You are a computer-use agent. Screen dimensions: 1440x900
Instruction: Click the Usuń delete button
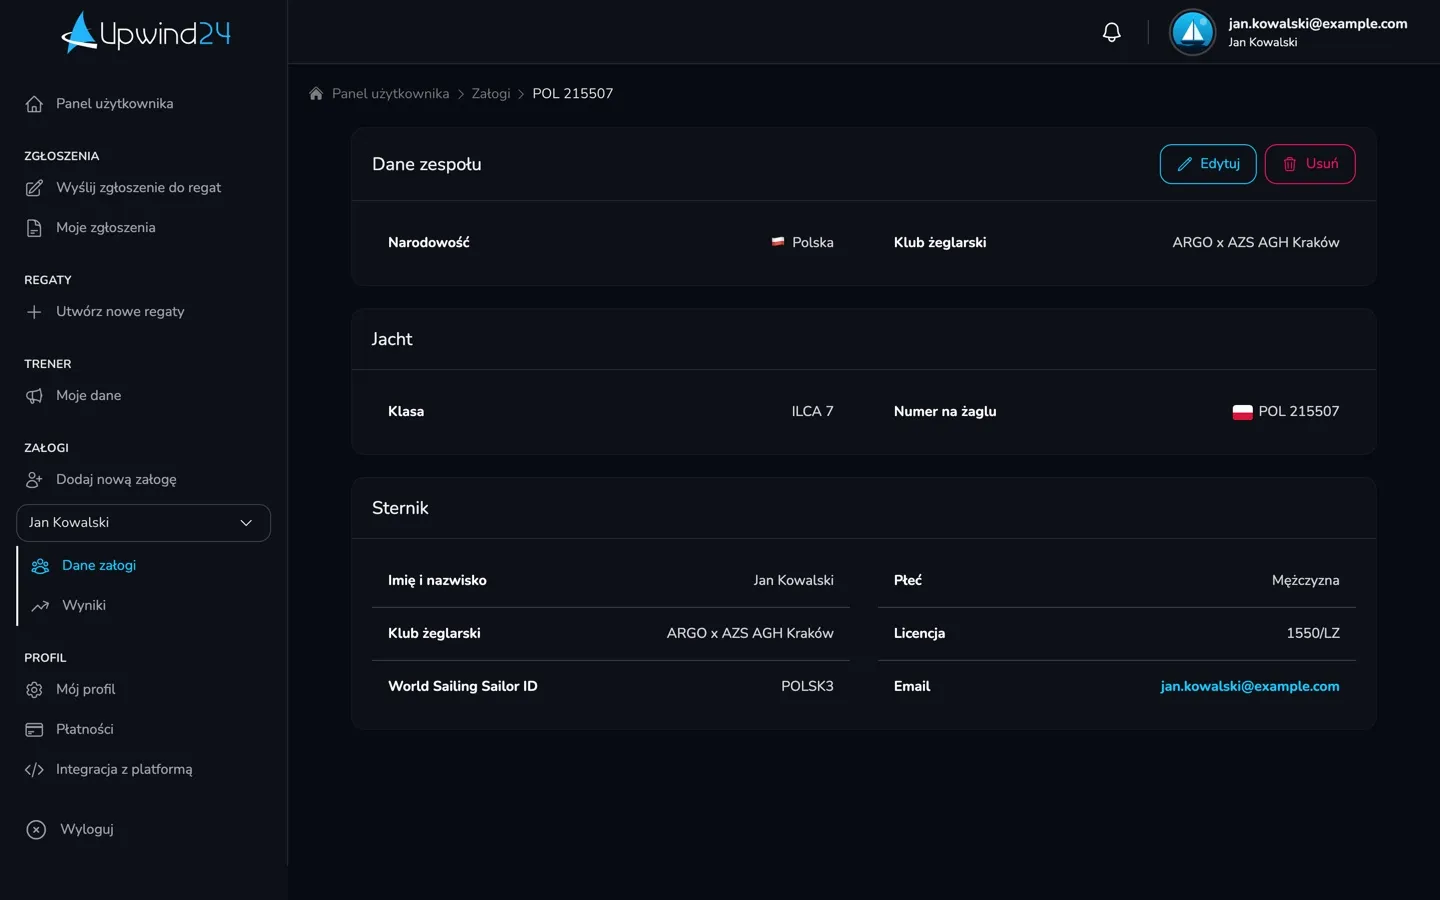1310,164
